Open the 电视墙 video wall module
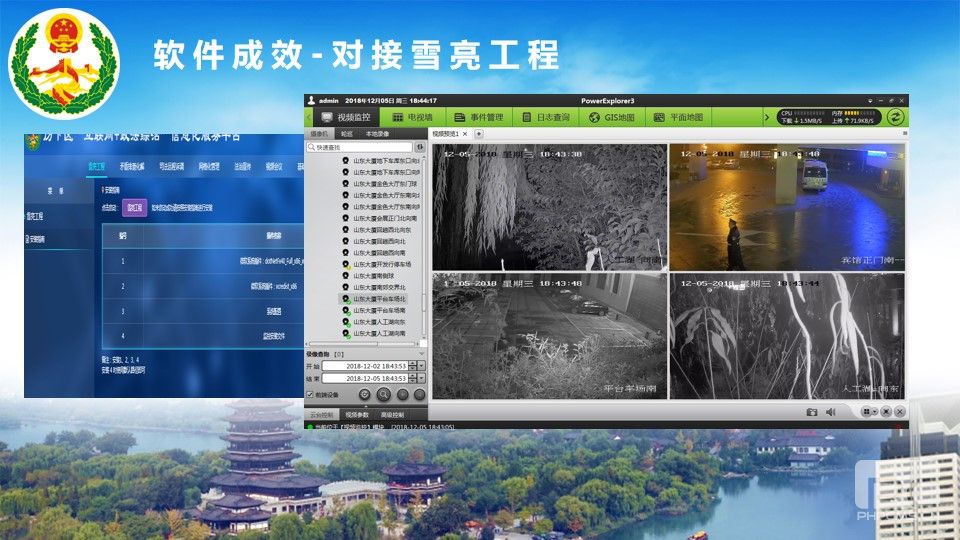 click(x=413, y=117)
